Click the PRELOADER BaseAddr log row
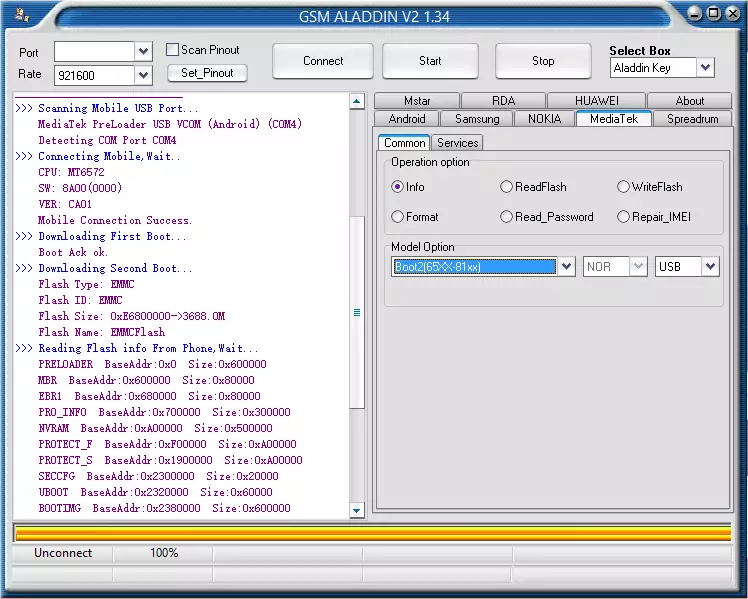This screenshot has width=748, height=599. click(x=152, y=364)
